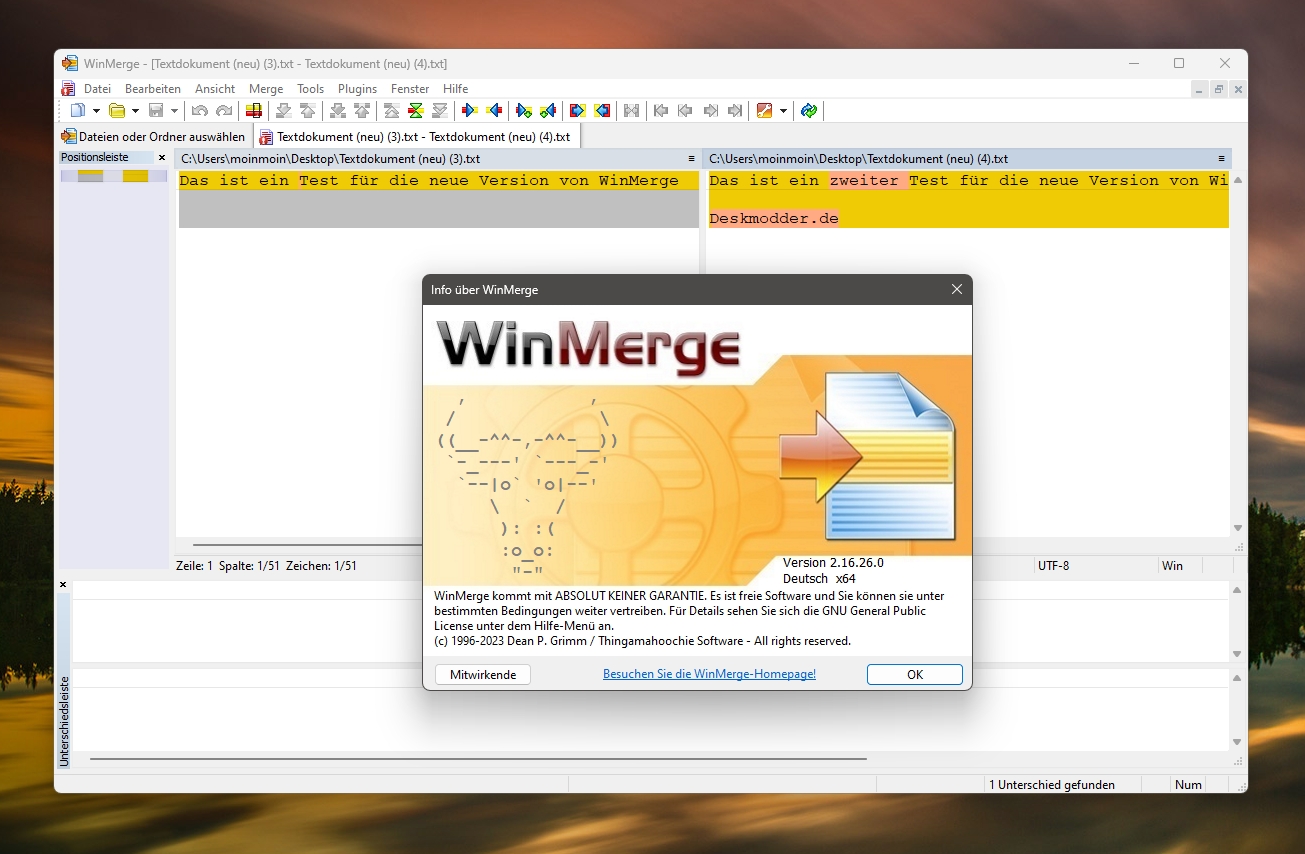Redo the edit via toolbar arrow
This screenshot has height=854, width=1305.
224,111
